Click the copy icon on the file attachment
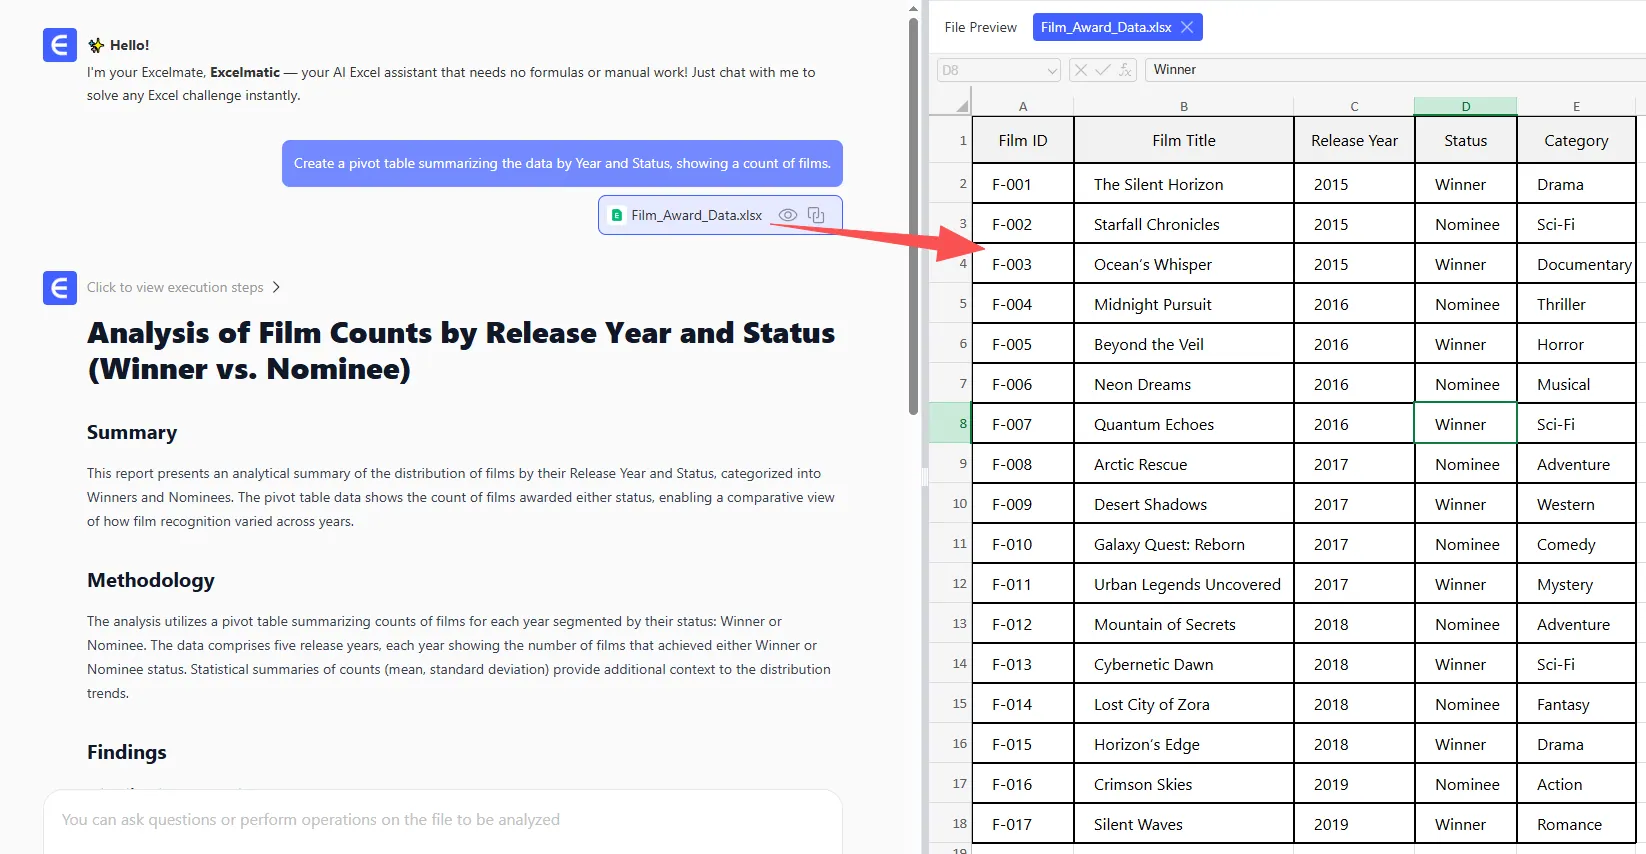 point(816,215)
